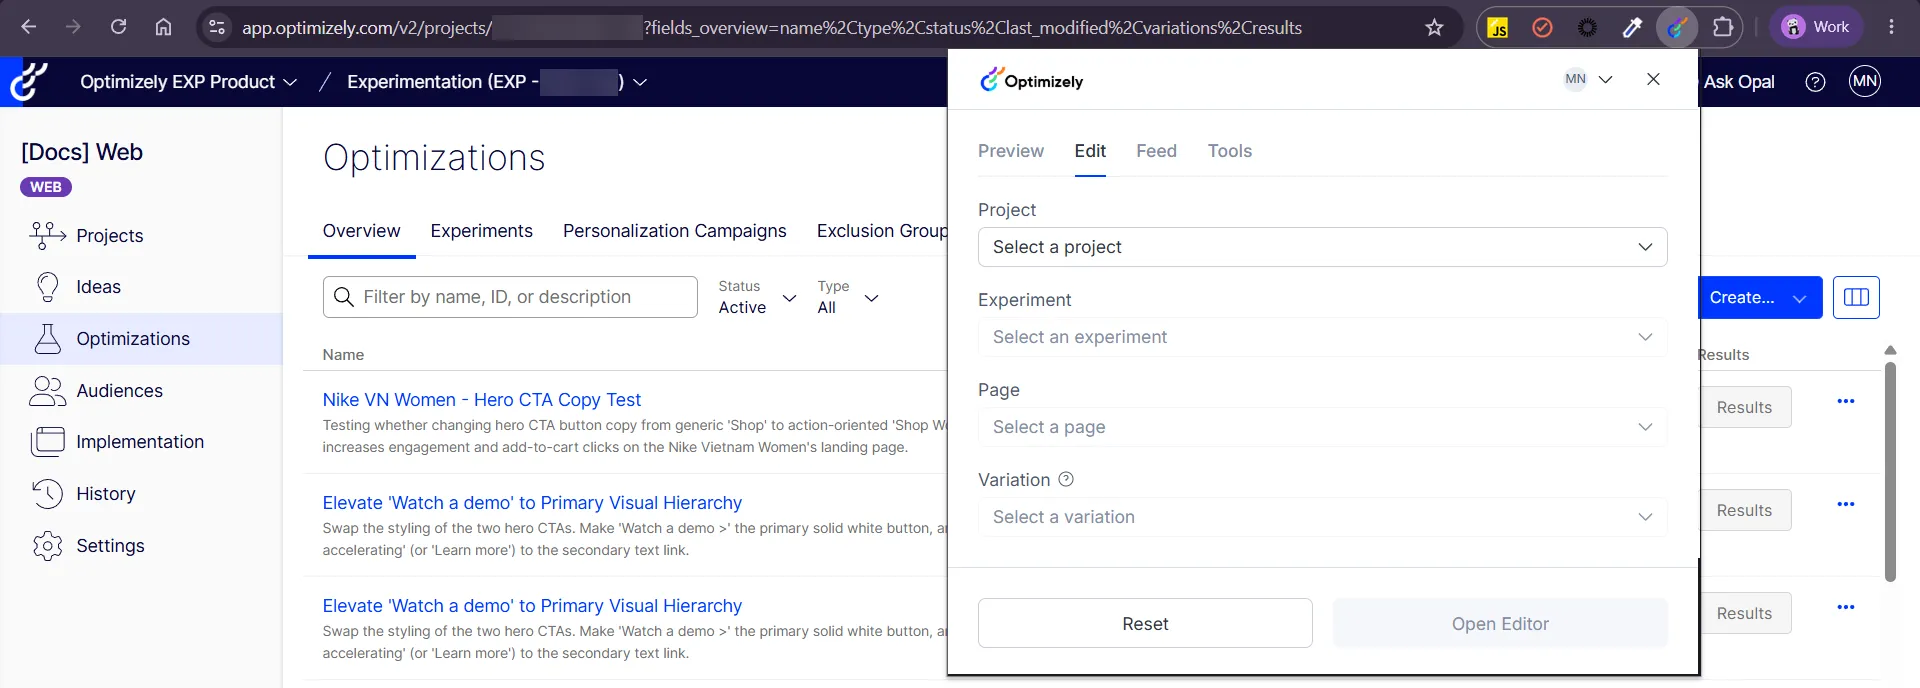Open the Type All filter dropdown
Screen dimensions: 1920x688
848,297
